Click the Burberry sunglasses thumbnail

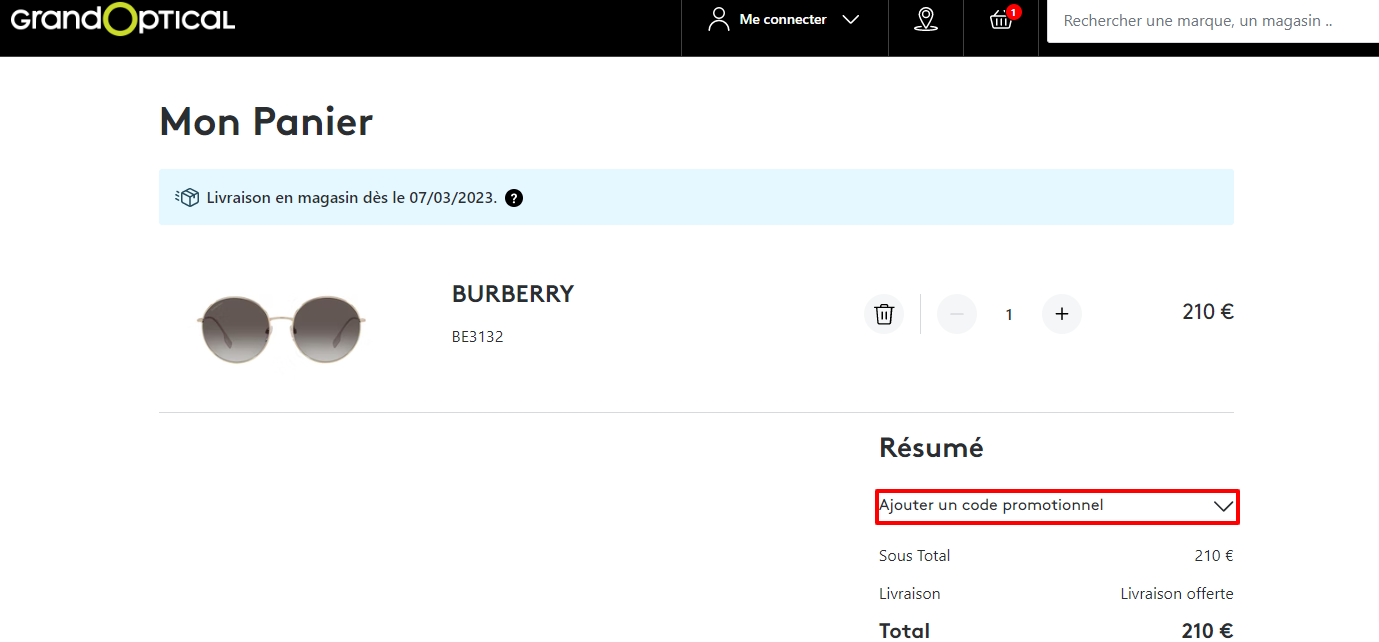click(x=281, y=327)
